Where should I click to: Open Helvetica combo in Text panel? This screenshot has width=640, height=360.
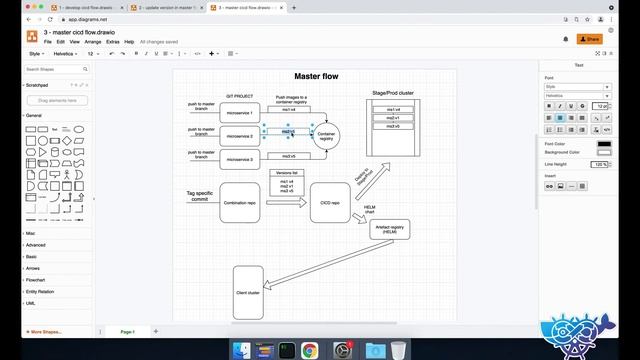point(577,96)
